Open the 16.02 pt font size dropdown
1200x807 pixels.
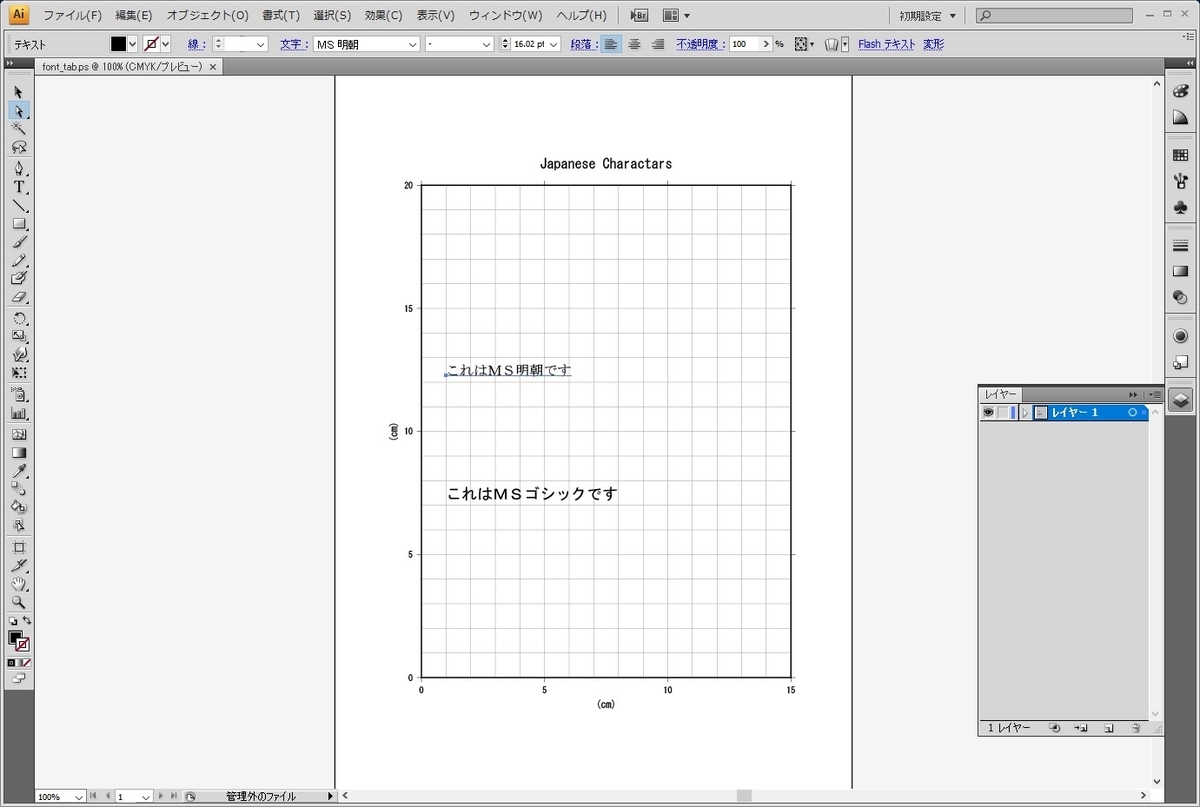(x=554, y=44)
